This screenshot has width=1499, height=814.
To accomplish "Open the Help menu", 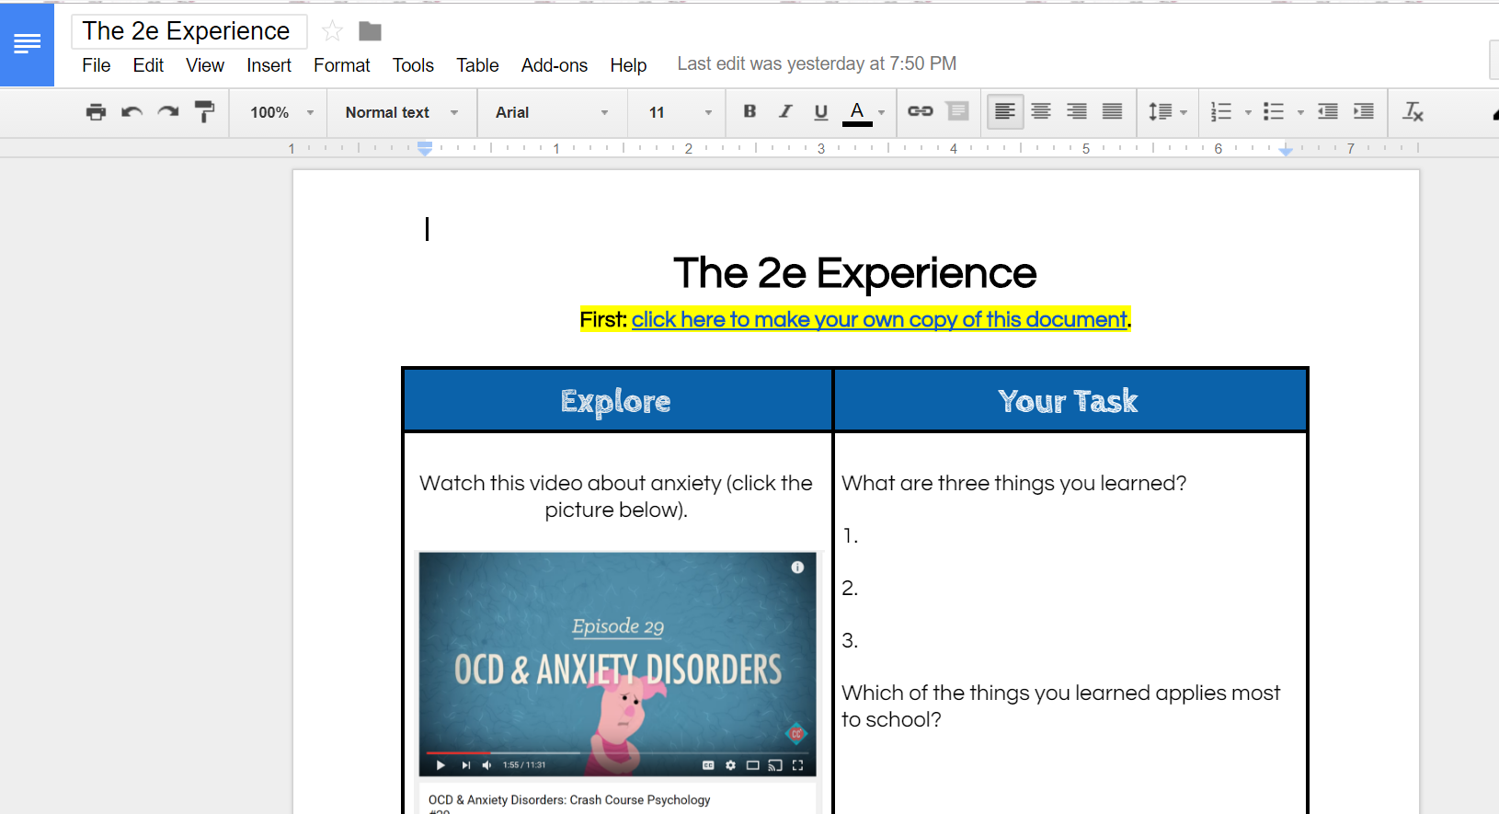I will 628,66.
